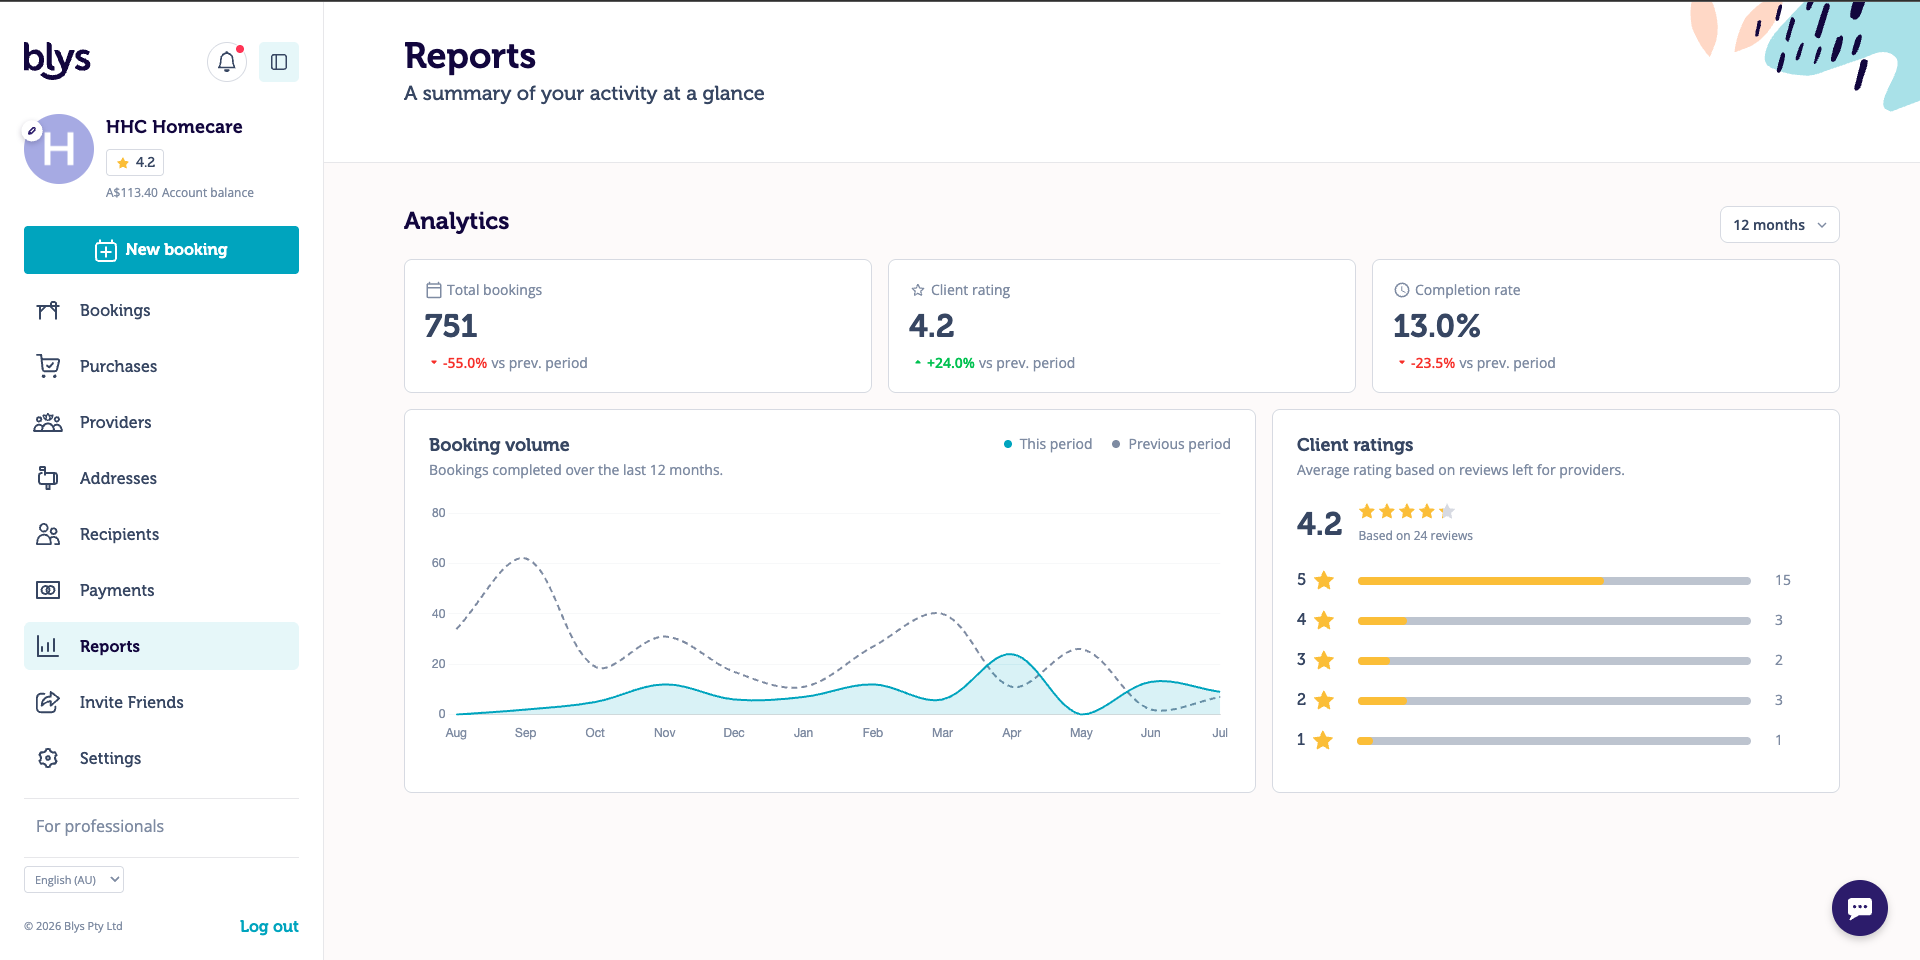1920x960 pixels.
Task: Open the live chat bubble
Action: coord(1859,907)
